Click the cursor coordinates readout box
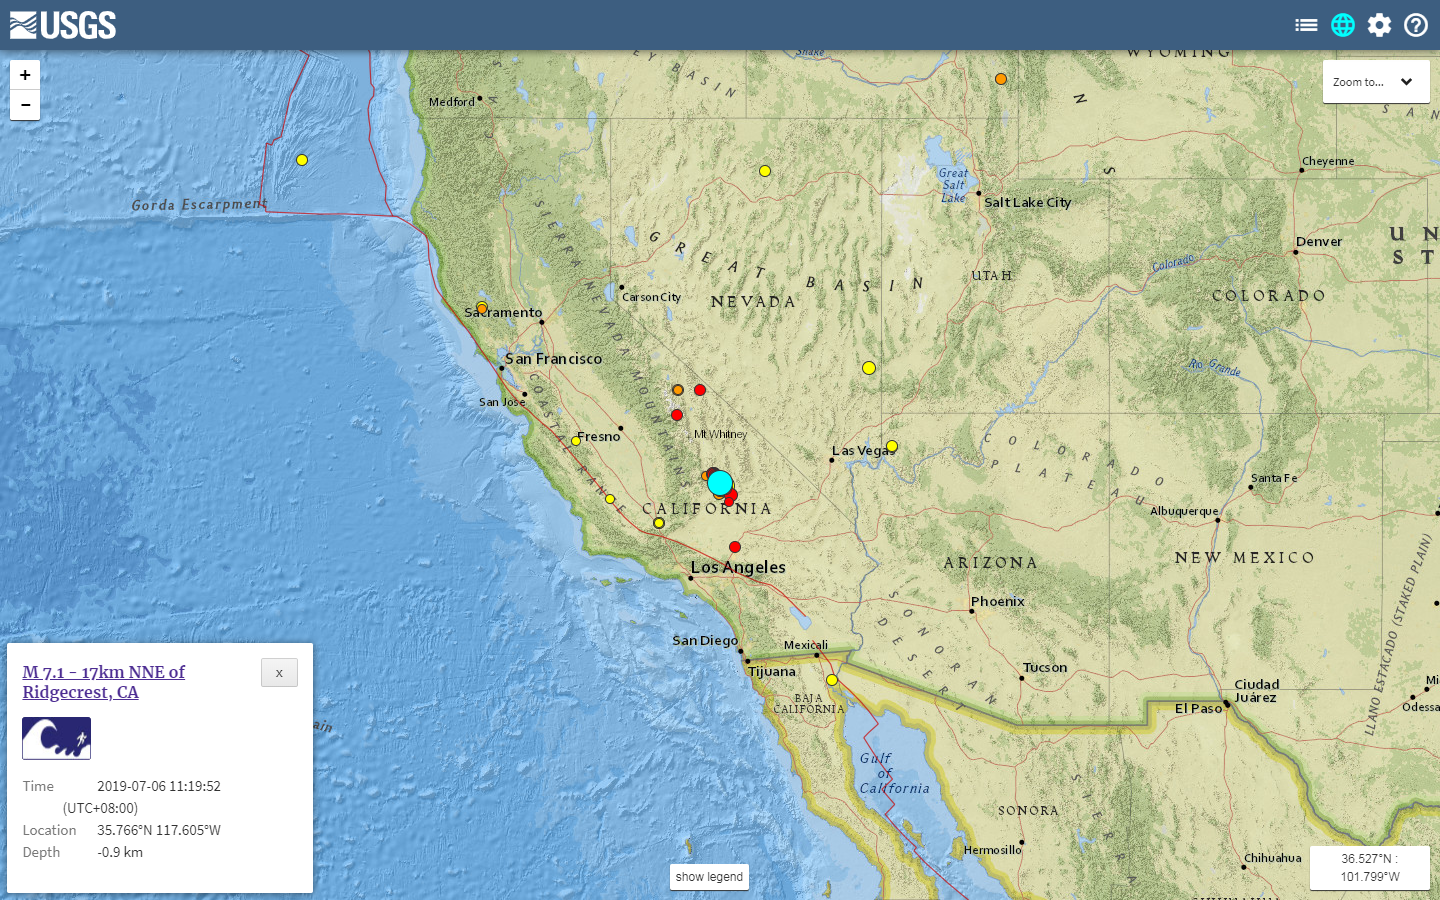1440x900 pixels. pyautogui.click(x=1370, y=868)
